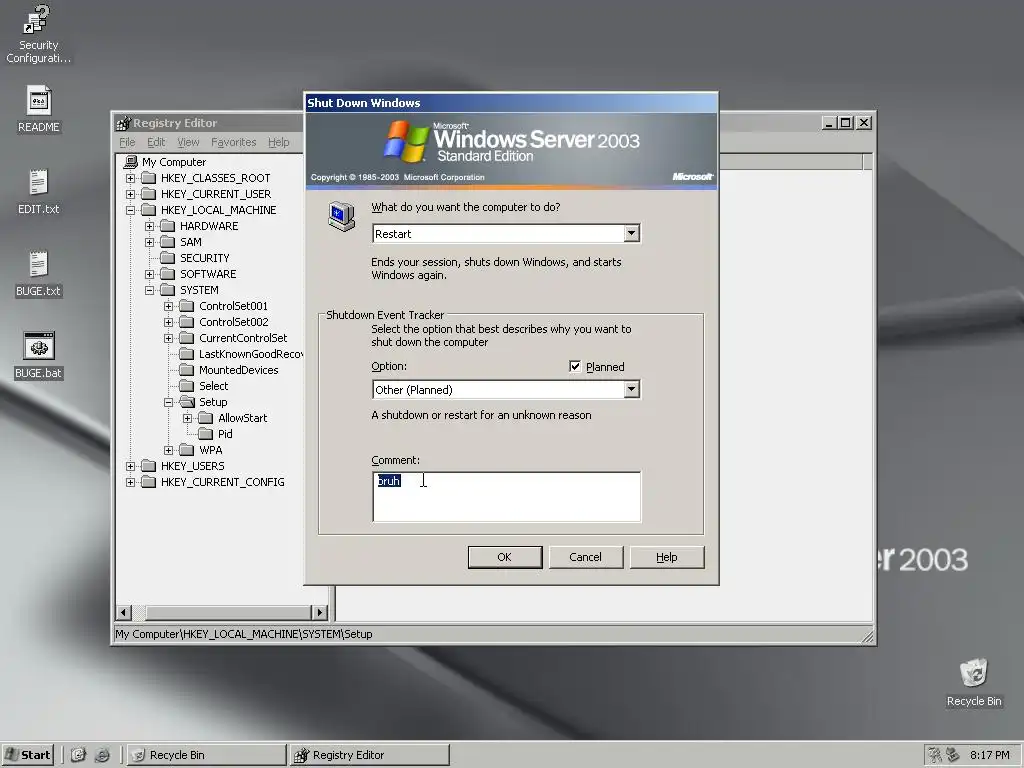Open the Start menu

[28, 755]
